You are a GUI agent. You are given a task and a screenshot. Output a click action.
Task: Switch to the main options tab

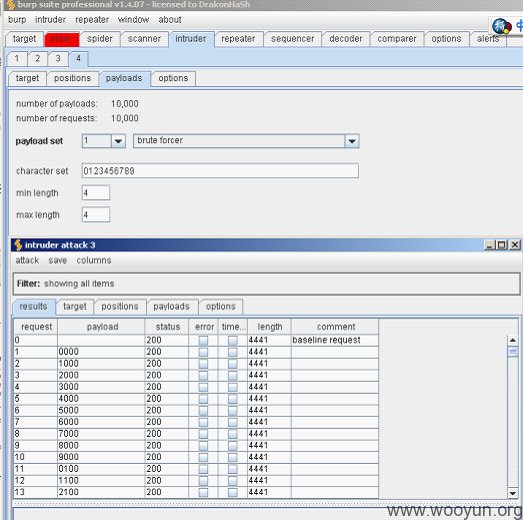tap(446, 39)
